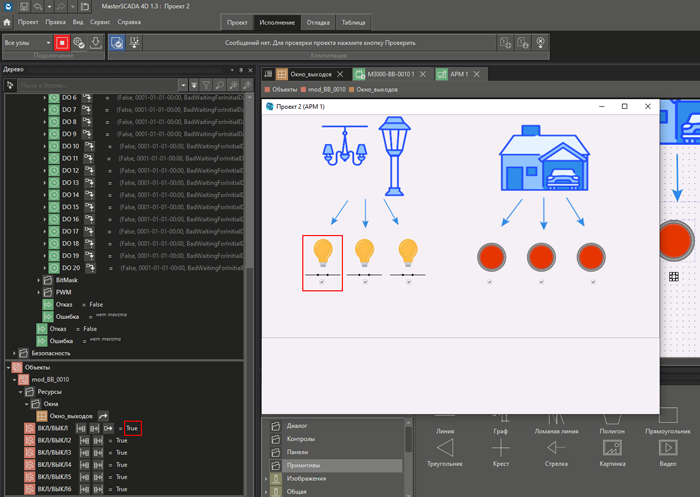This screenshot has width=700, height=497.
Task: Expand the BitMask tree node
Action: pyautogui.click(x=38, y=280)
